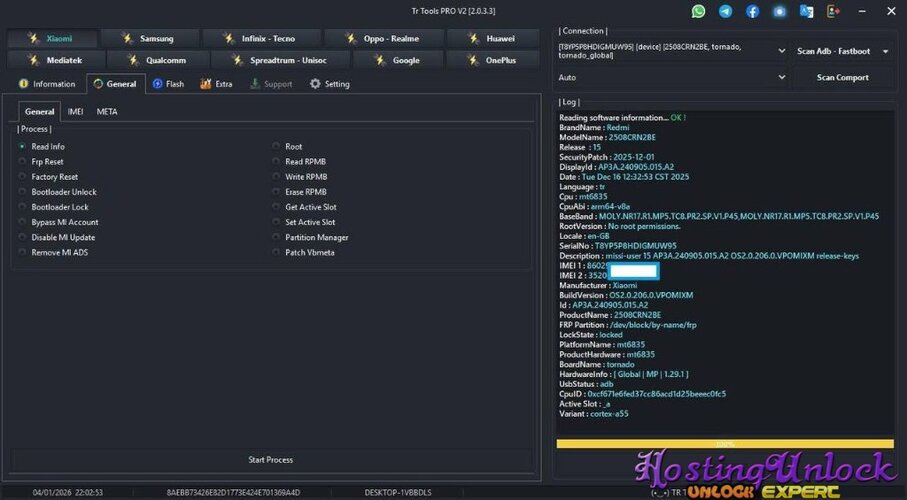The image size is (907, 500).
Task: Open the Telegram channel icon
Action: point(725,11)
